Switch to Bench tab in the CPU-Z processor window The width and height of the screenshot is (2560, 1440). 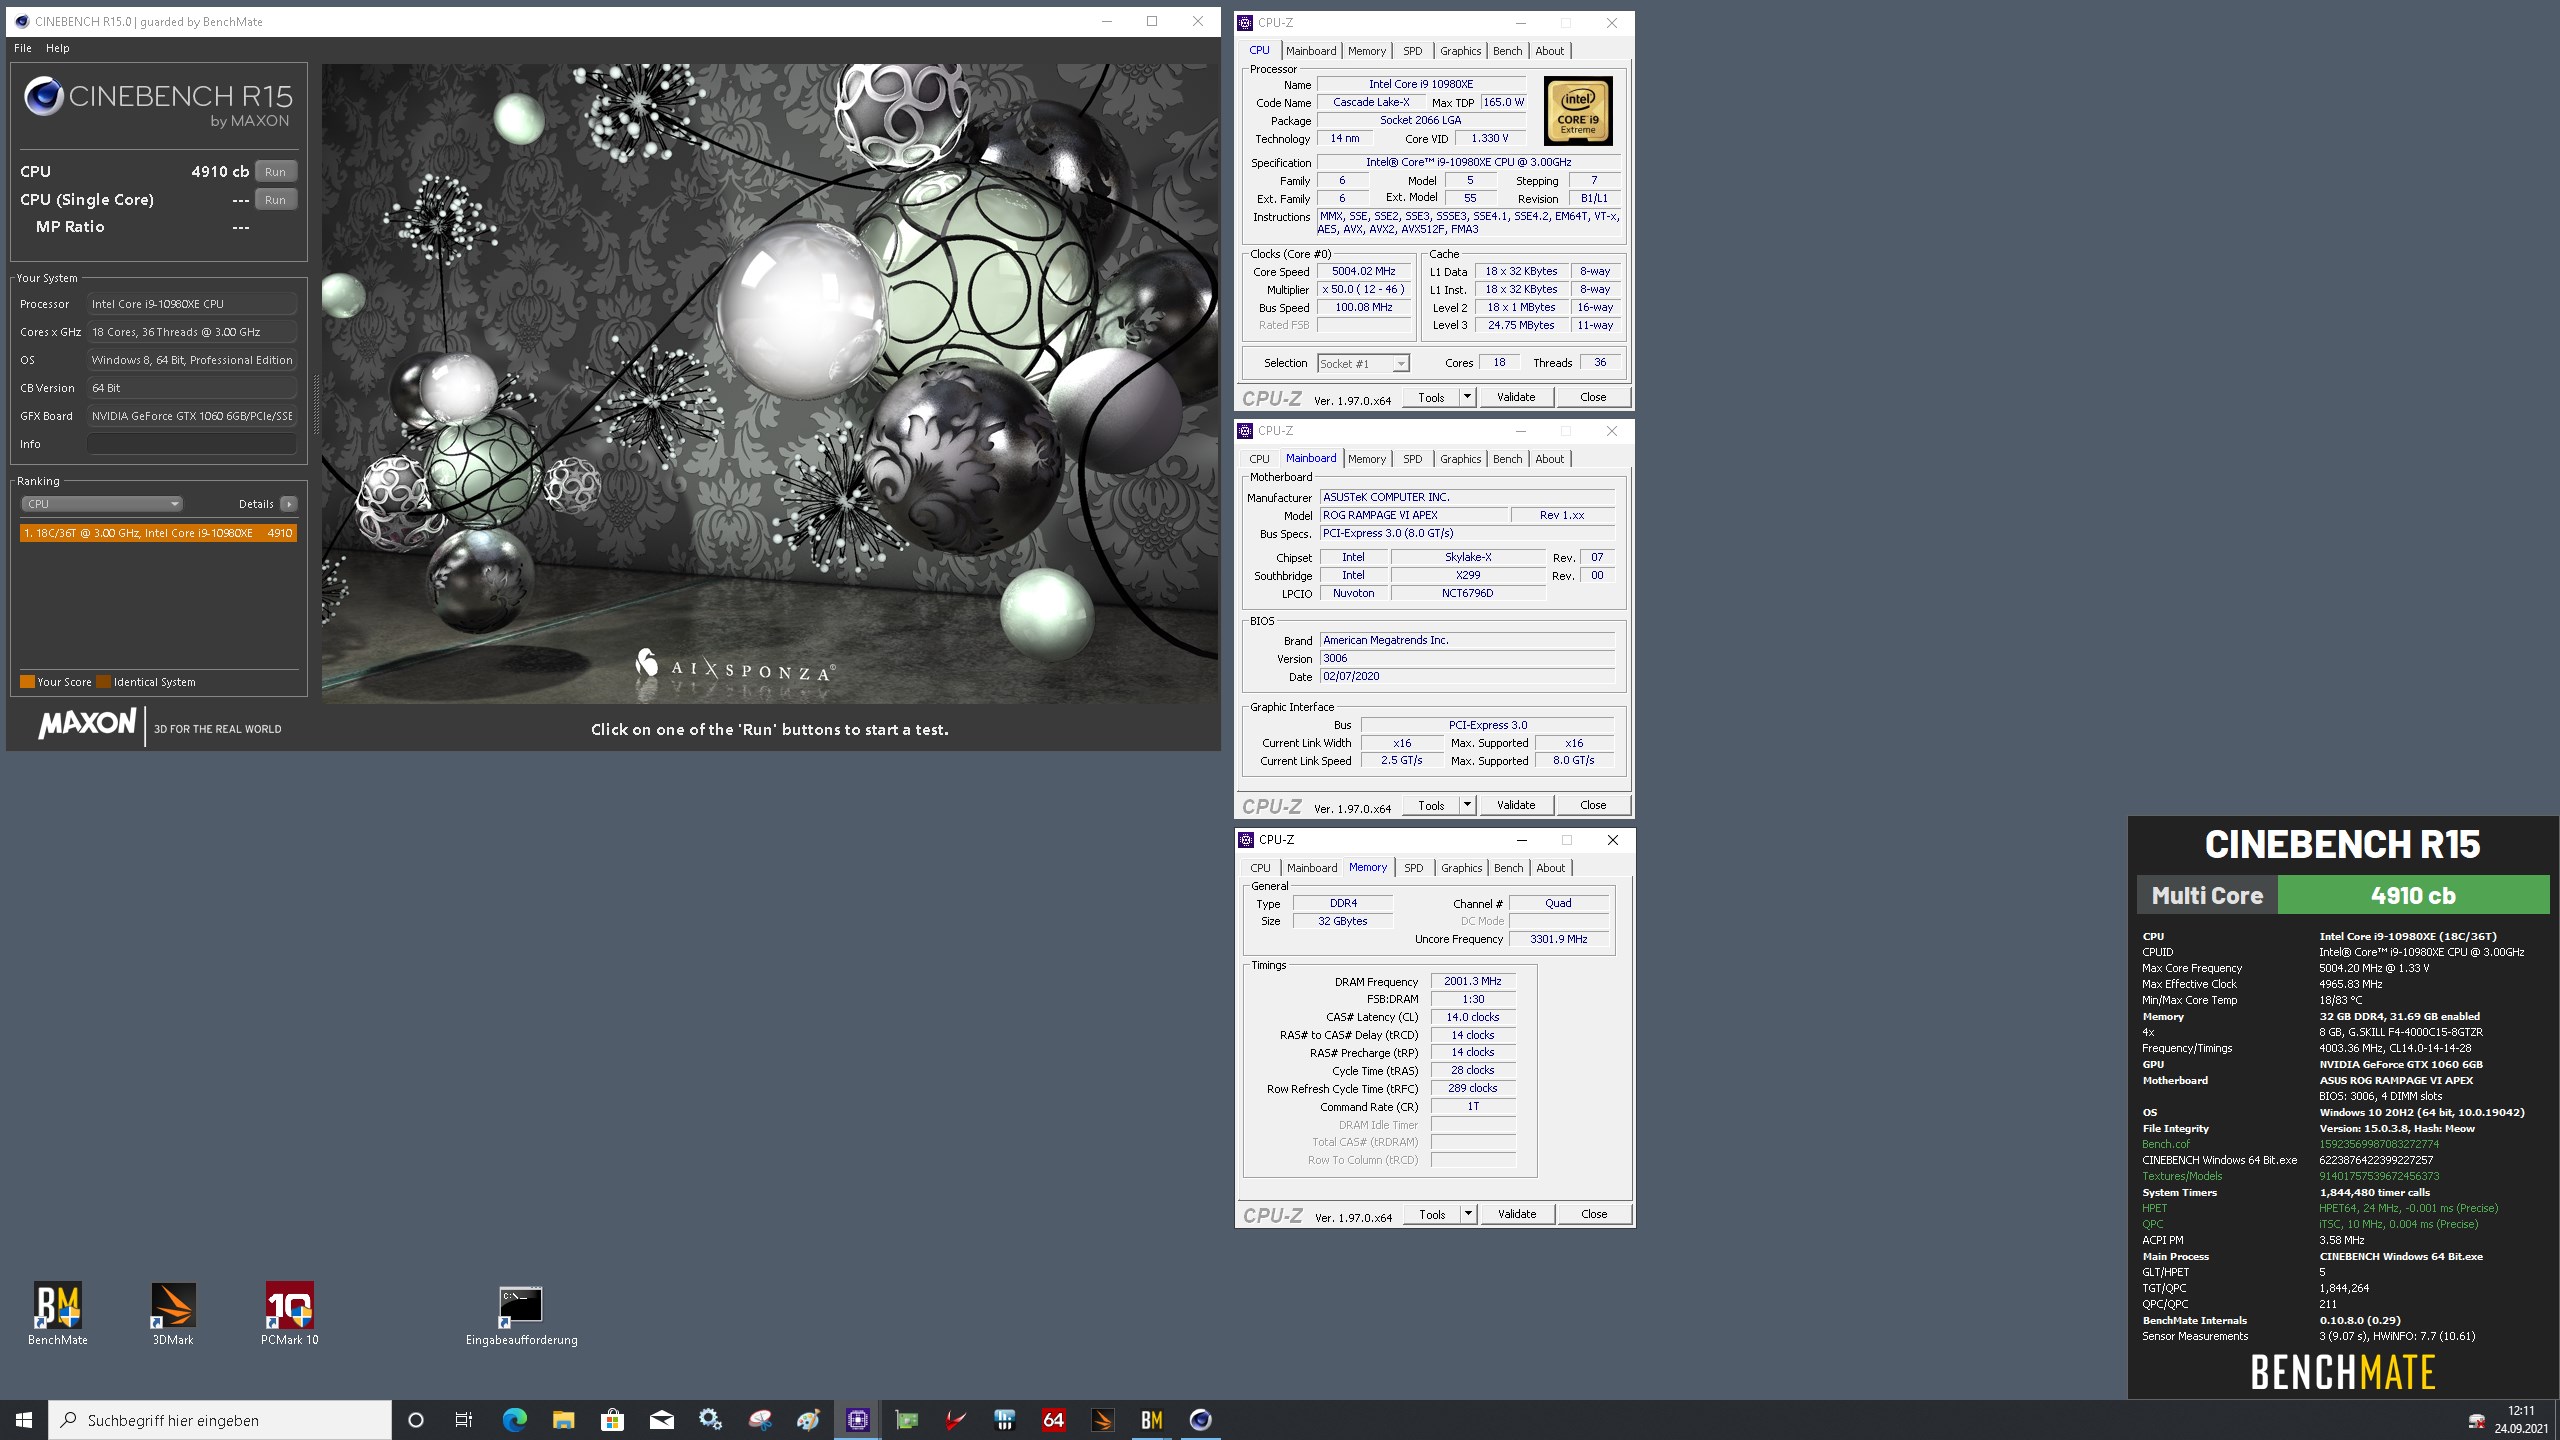tap(1507, 51)
